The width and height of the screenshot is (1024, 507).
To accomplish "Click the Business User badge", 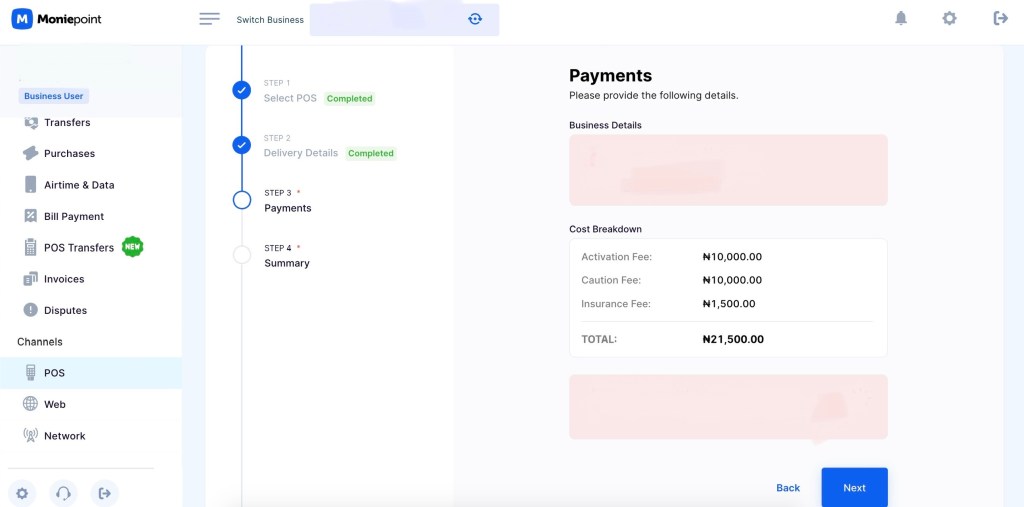I will tap(54, 96).
